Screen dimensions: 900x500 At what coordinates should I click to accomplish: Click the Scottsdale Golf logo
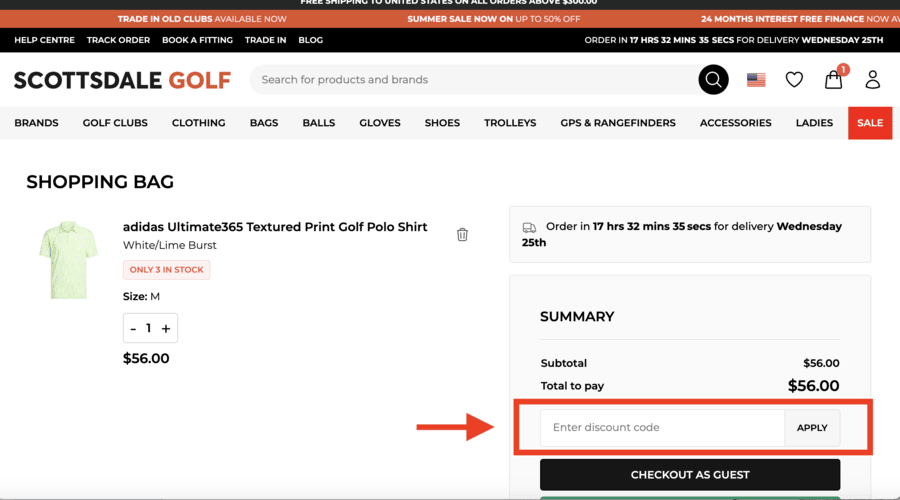(122, 80)
